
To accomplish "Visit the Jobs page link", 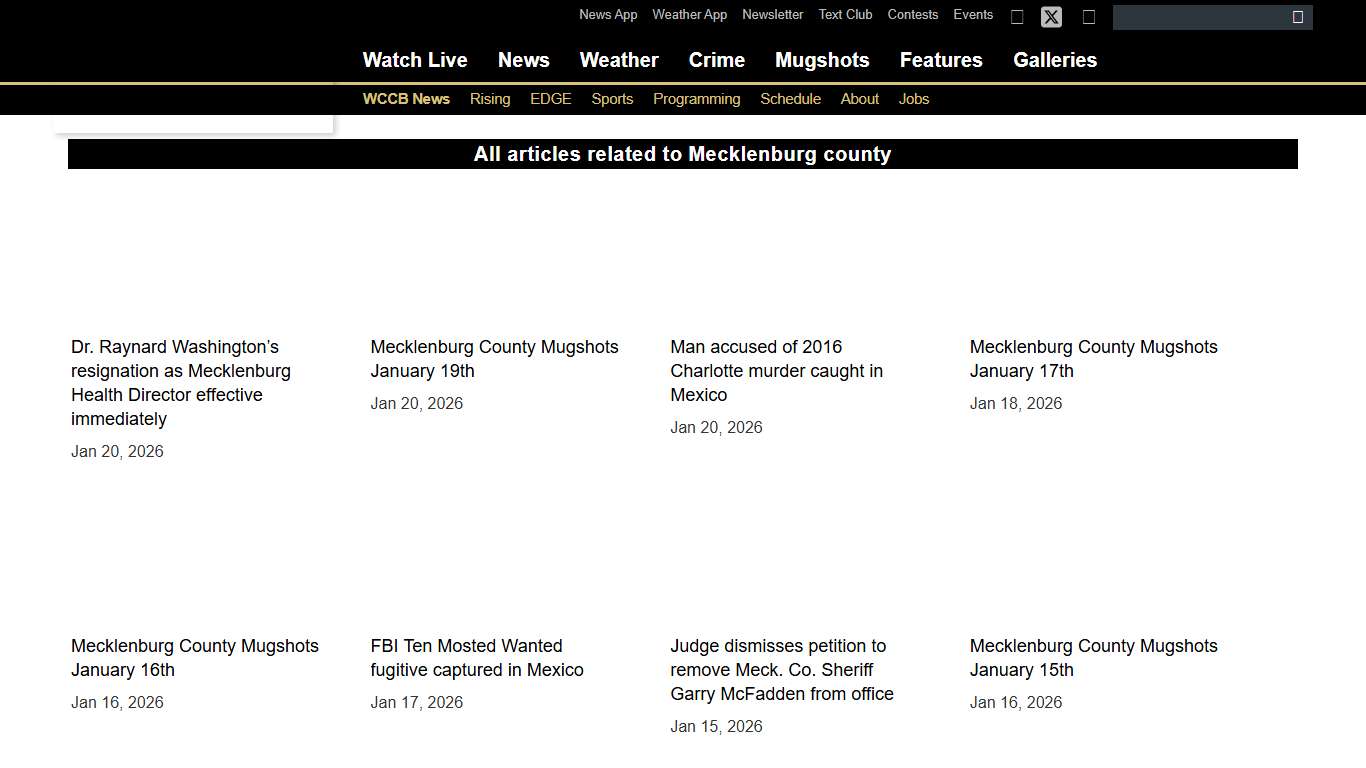I will (914, 99).
